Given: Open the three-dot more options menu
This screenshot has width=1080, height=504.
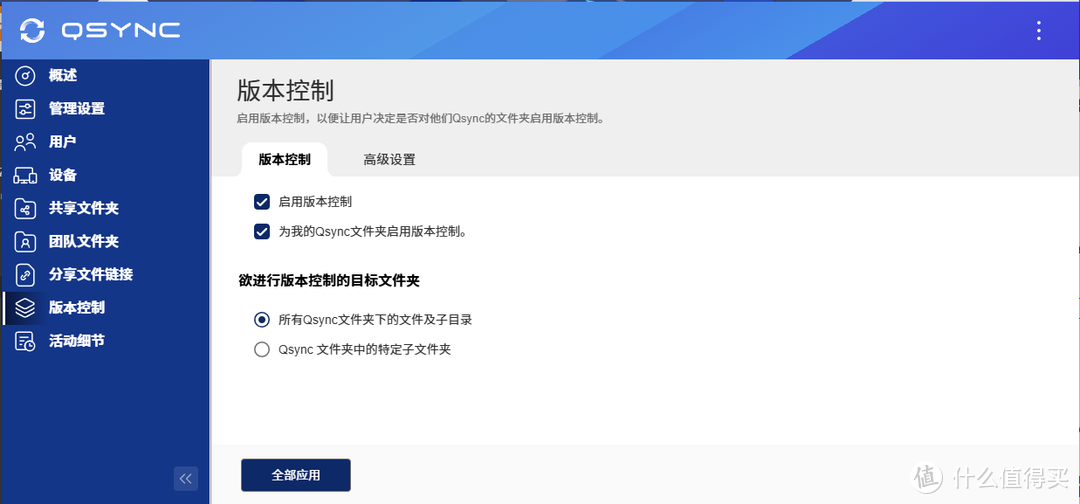Looking at the screenshot, I should (x=1039, y=30).
